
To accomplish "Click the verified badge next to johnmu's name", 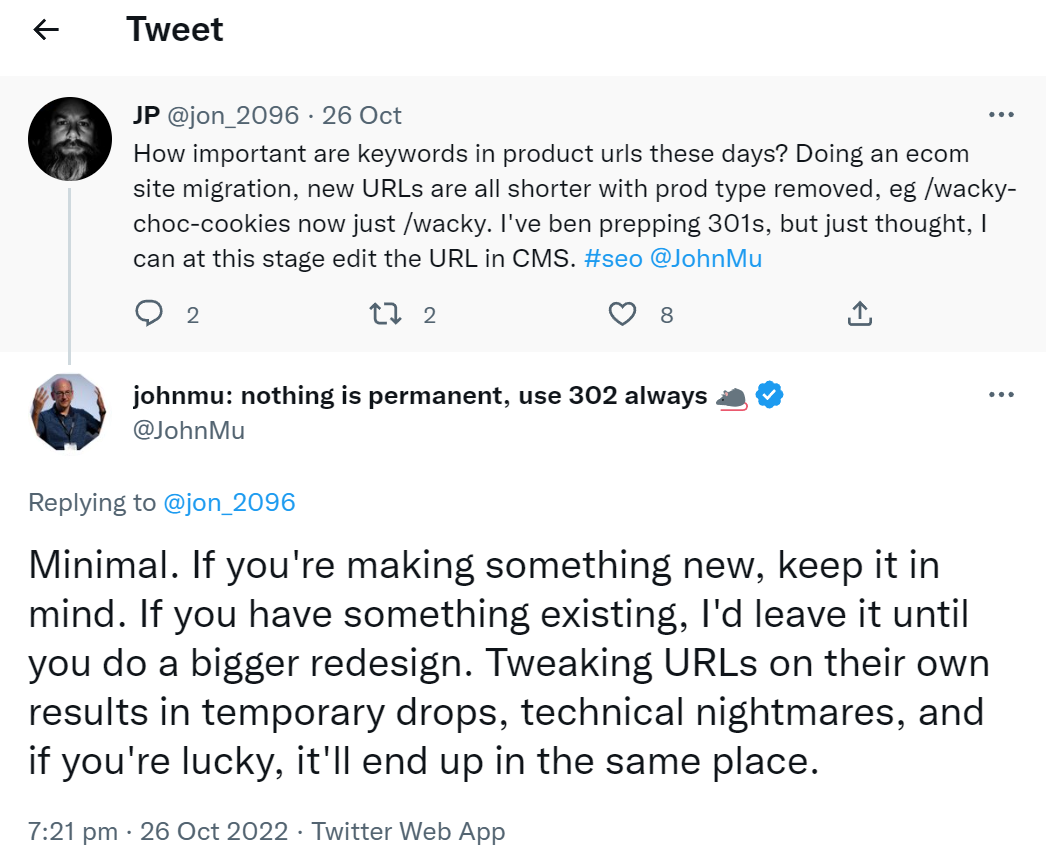I will [769, 396].
